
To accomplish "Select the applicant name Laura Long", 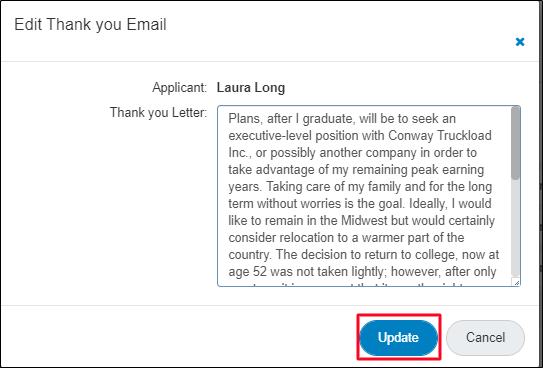I will (251, 88).
